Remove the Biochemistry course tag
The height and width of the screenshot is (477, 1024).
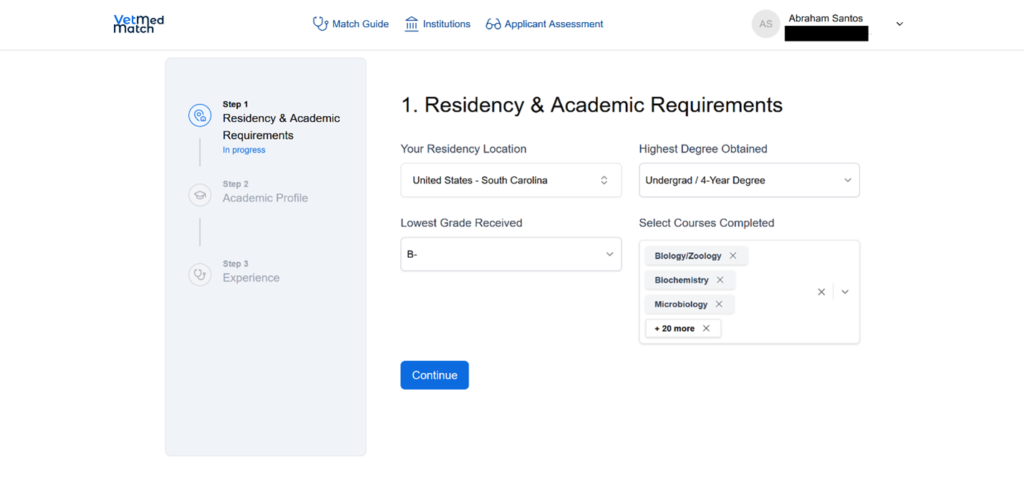coord(720,280)
